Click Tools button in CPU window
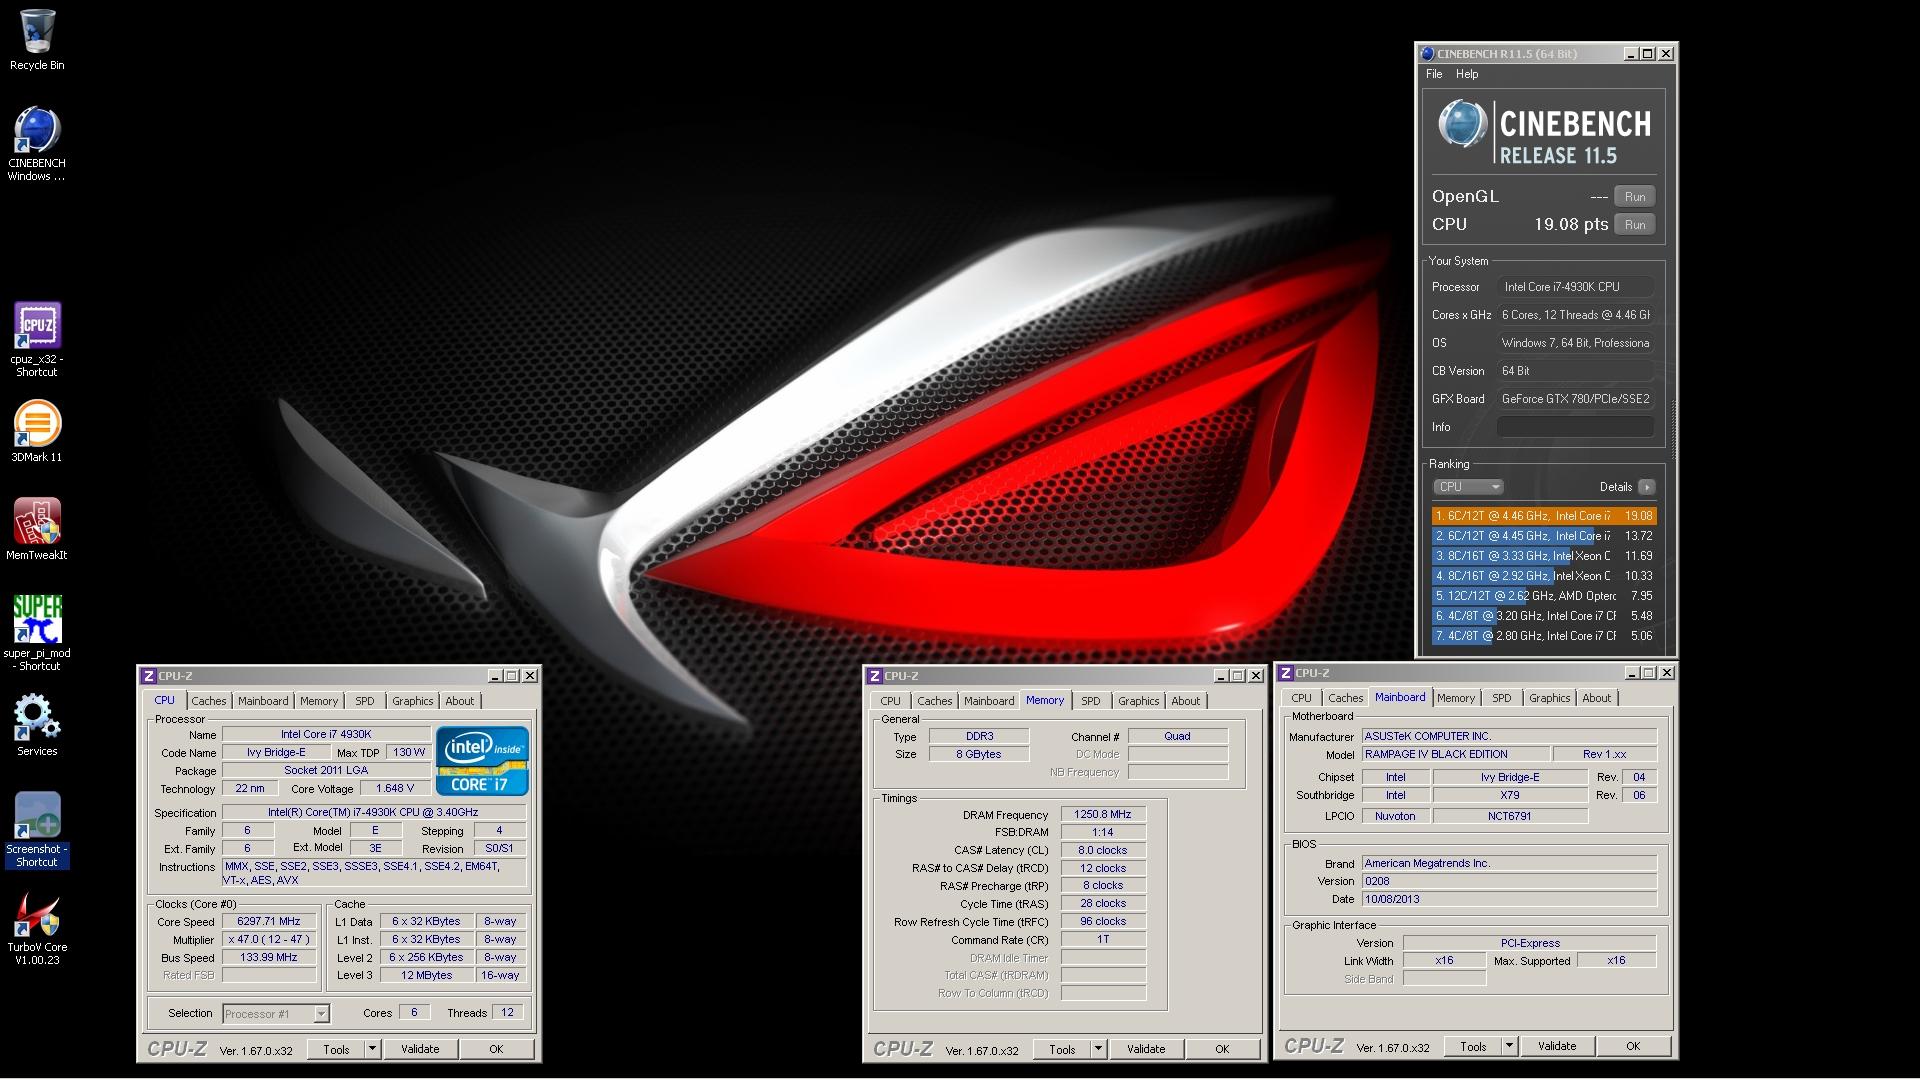The height and width of the screenshot is (1080, 1920). (336, 1049)
